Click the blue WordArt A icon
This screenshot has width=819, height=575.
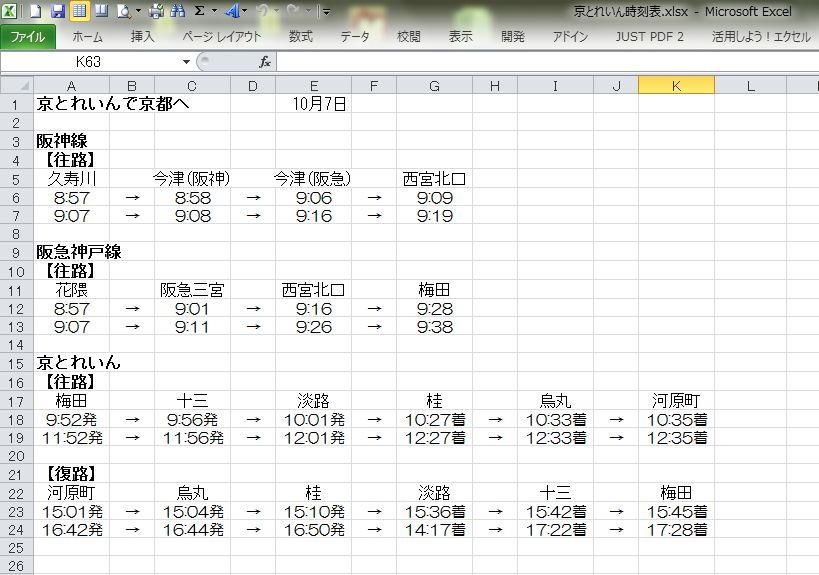coord(231,12)
